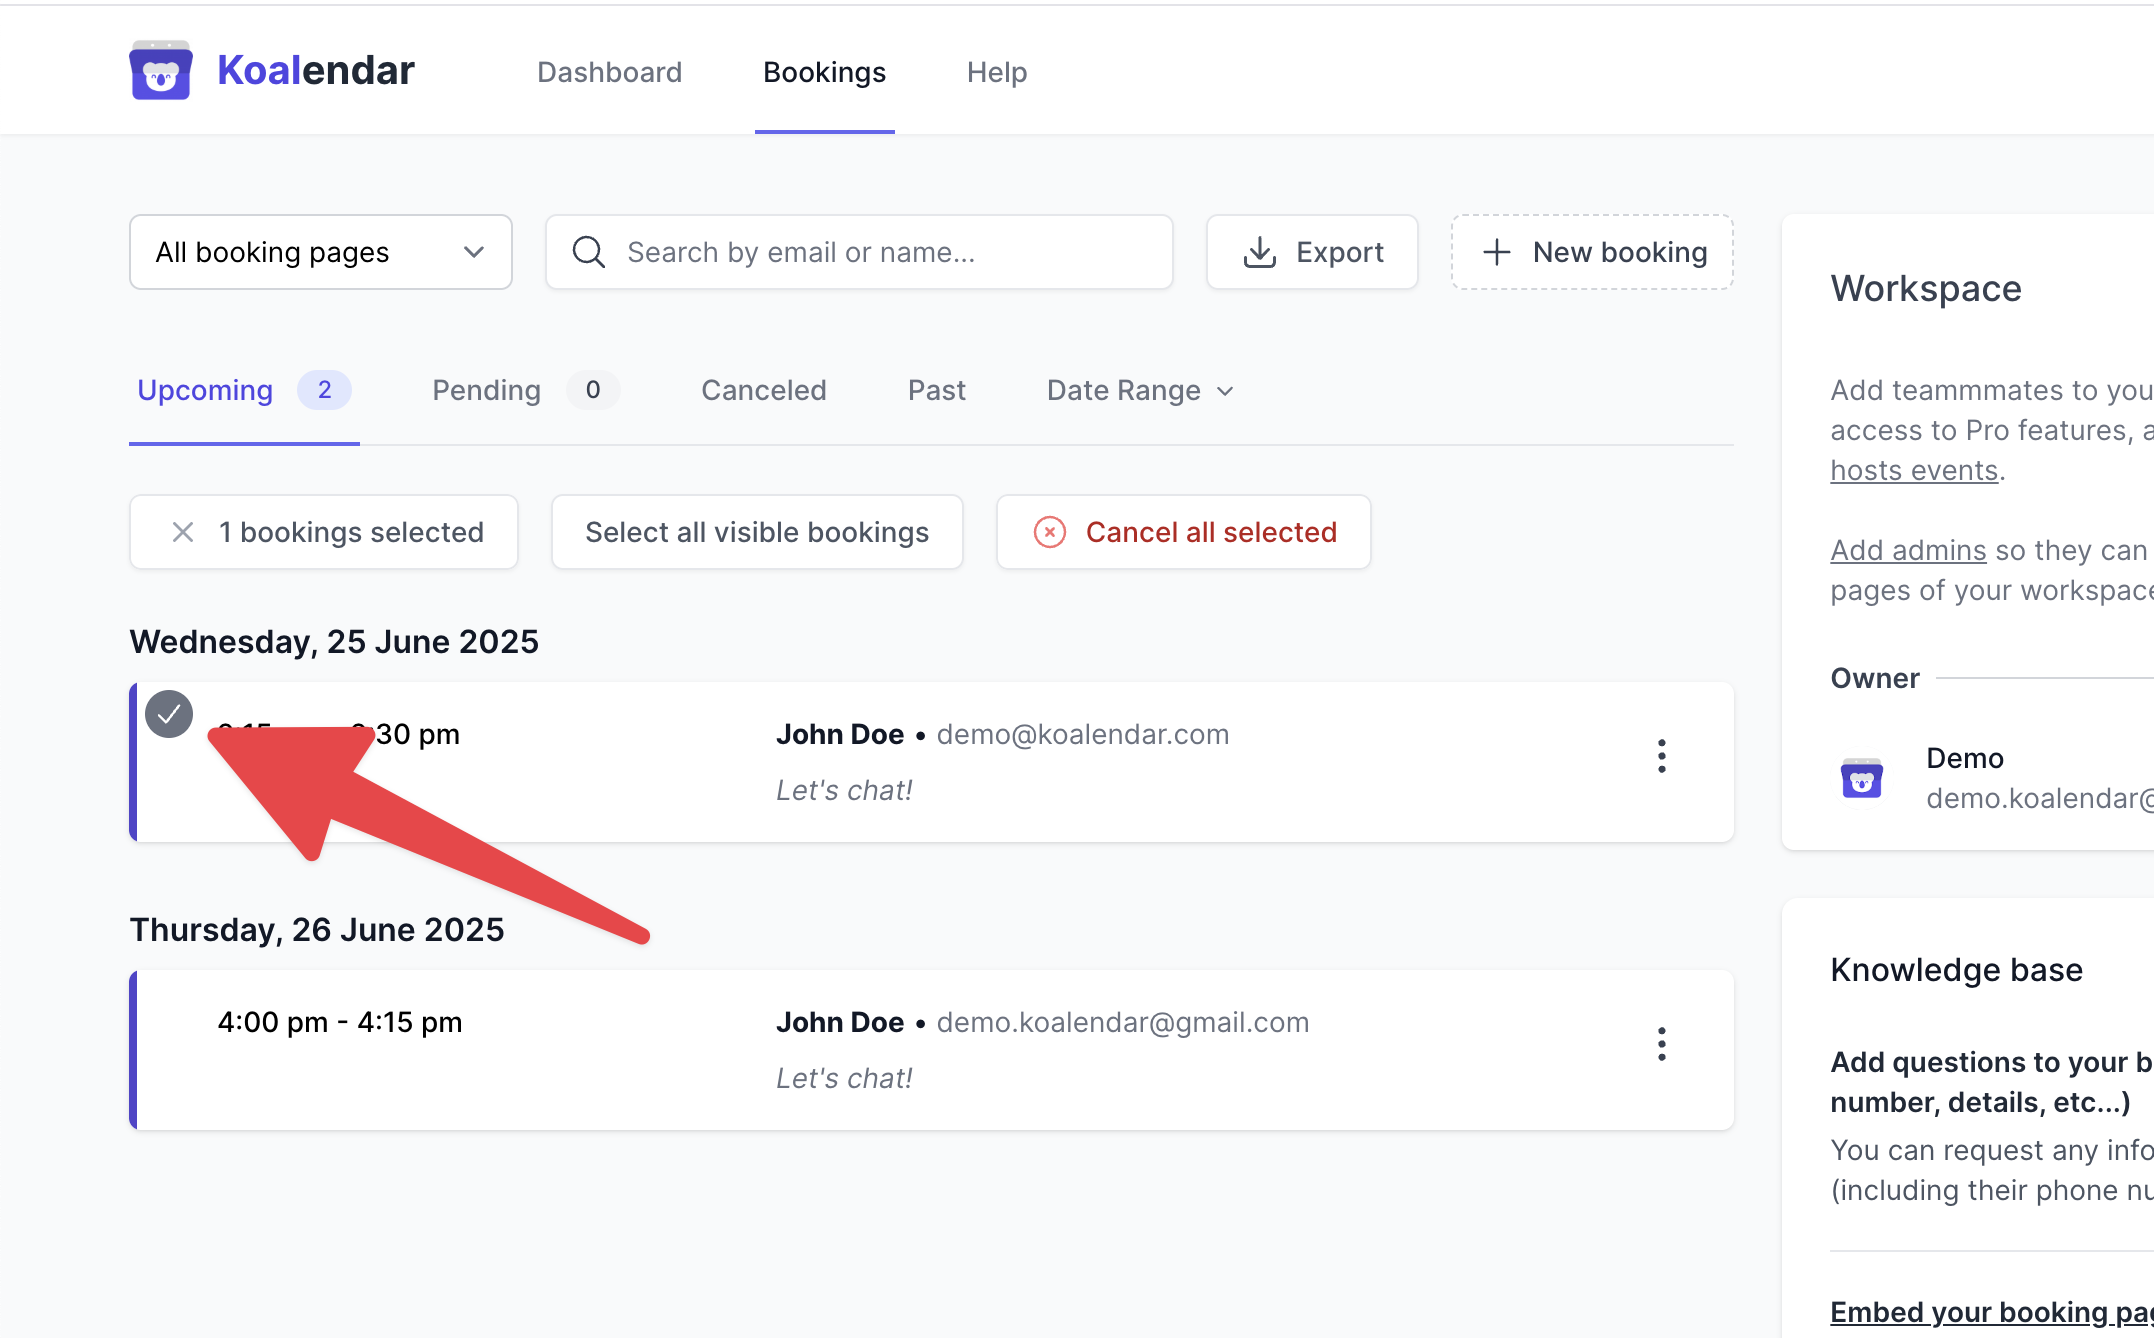
Task: Click the Let's chat! label in Thursday booking
Action: pyautogui.click(x=844, y=1078)
